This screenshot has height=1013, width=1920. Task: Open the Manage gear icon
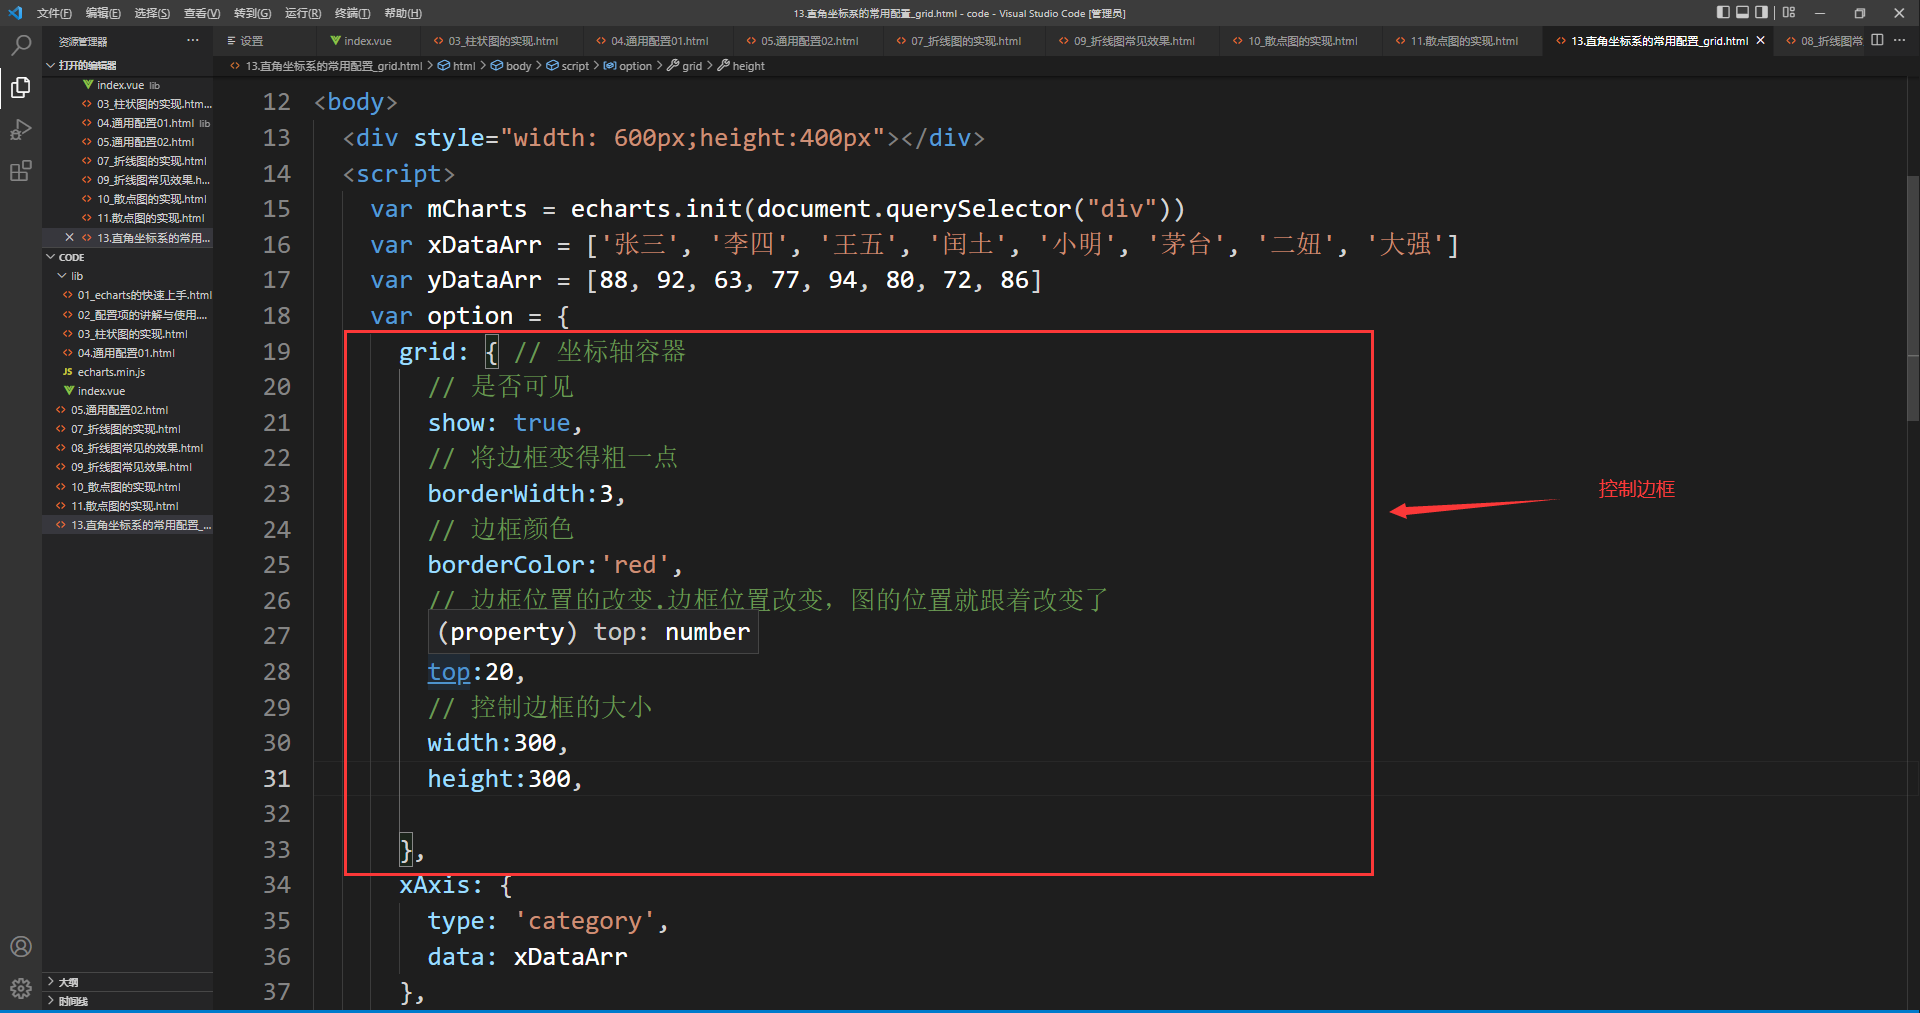click(x=20, y=989)
